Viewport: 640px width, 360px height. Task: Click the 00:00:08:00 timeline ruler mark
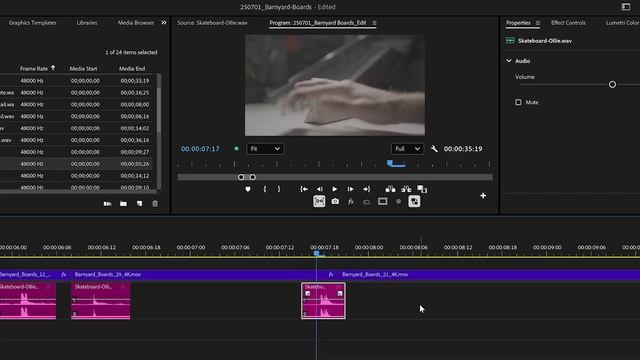(x=369, y=247)
